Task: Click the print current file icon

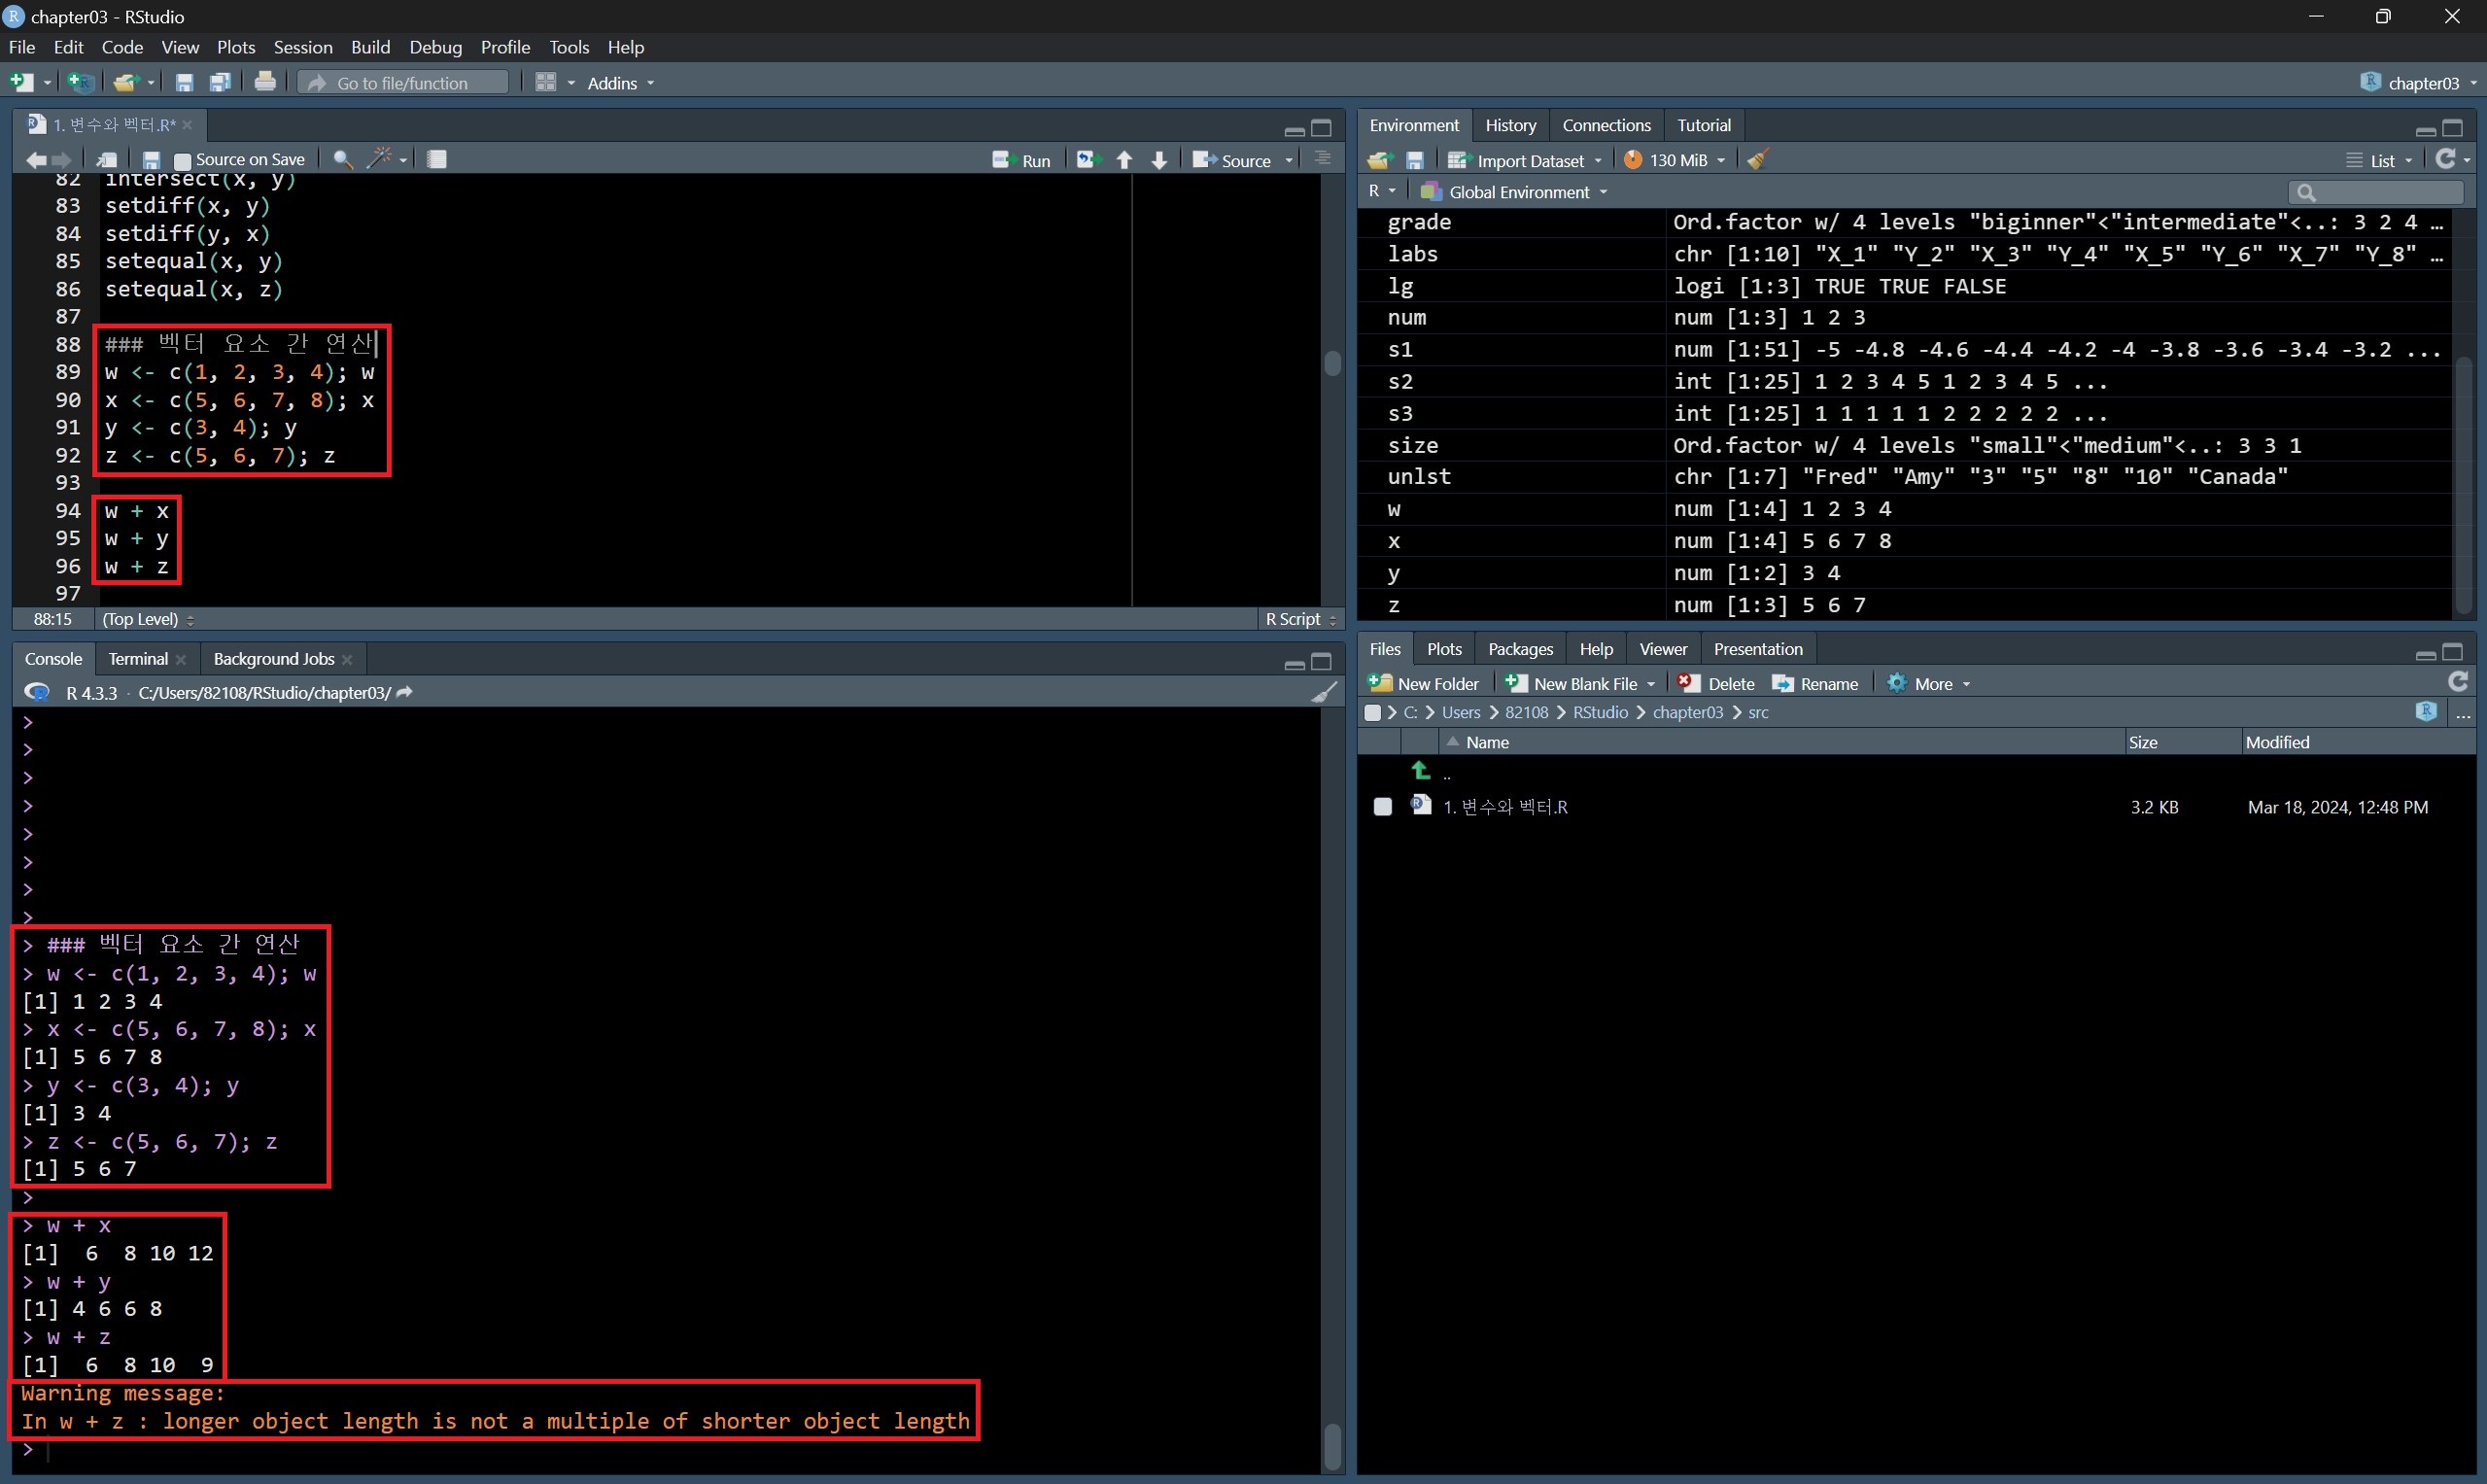Action: (x=265, y=82)
